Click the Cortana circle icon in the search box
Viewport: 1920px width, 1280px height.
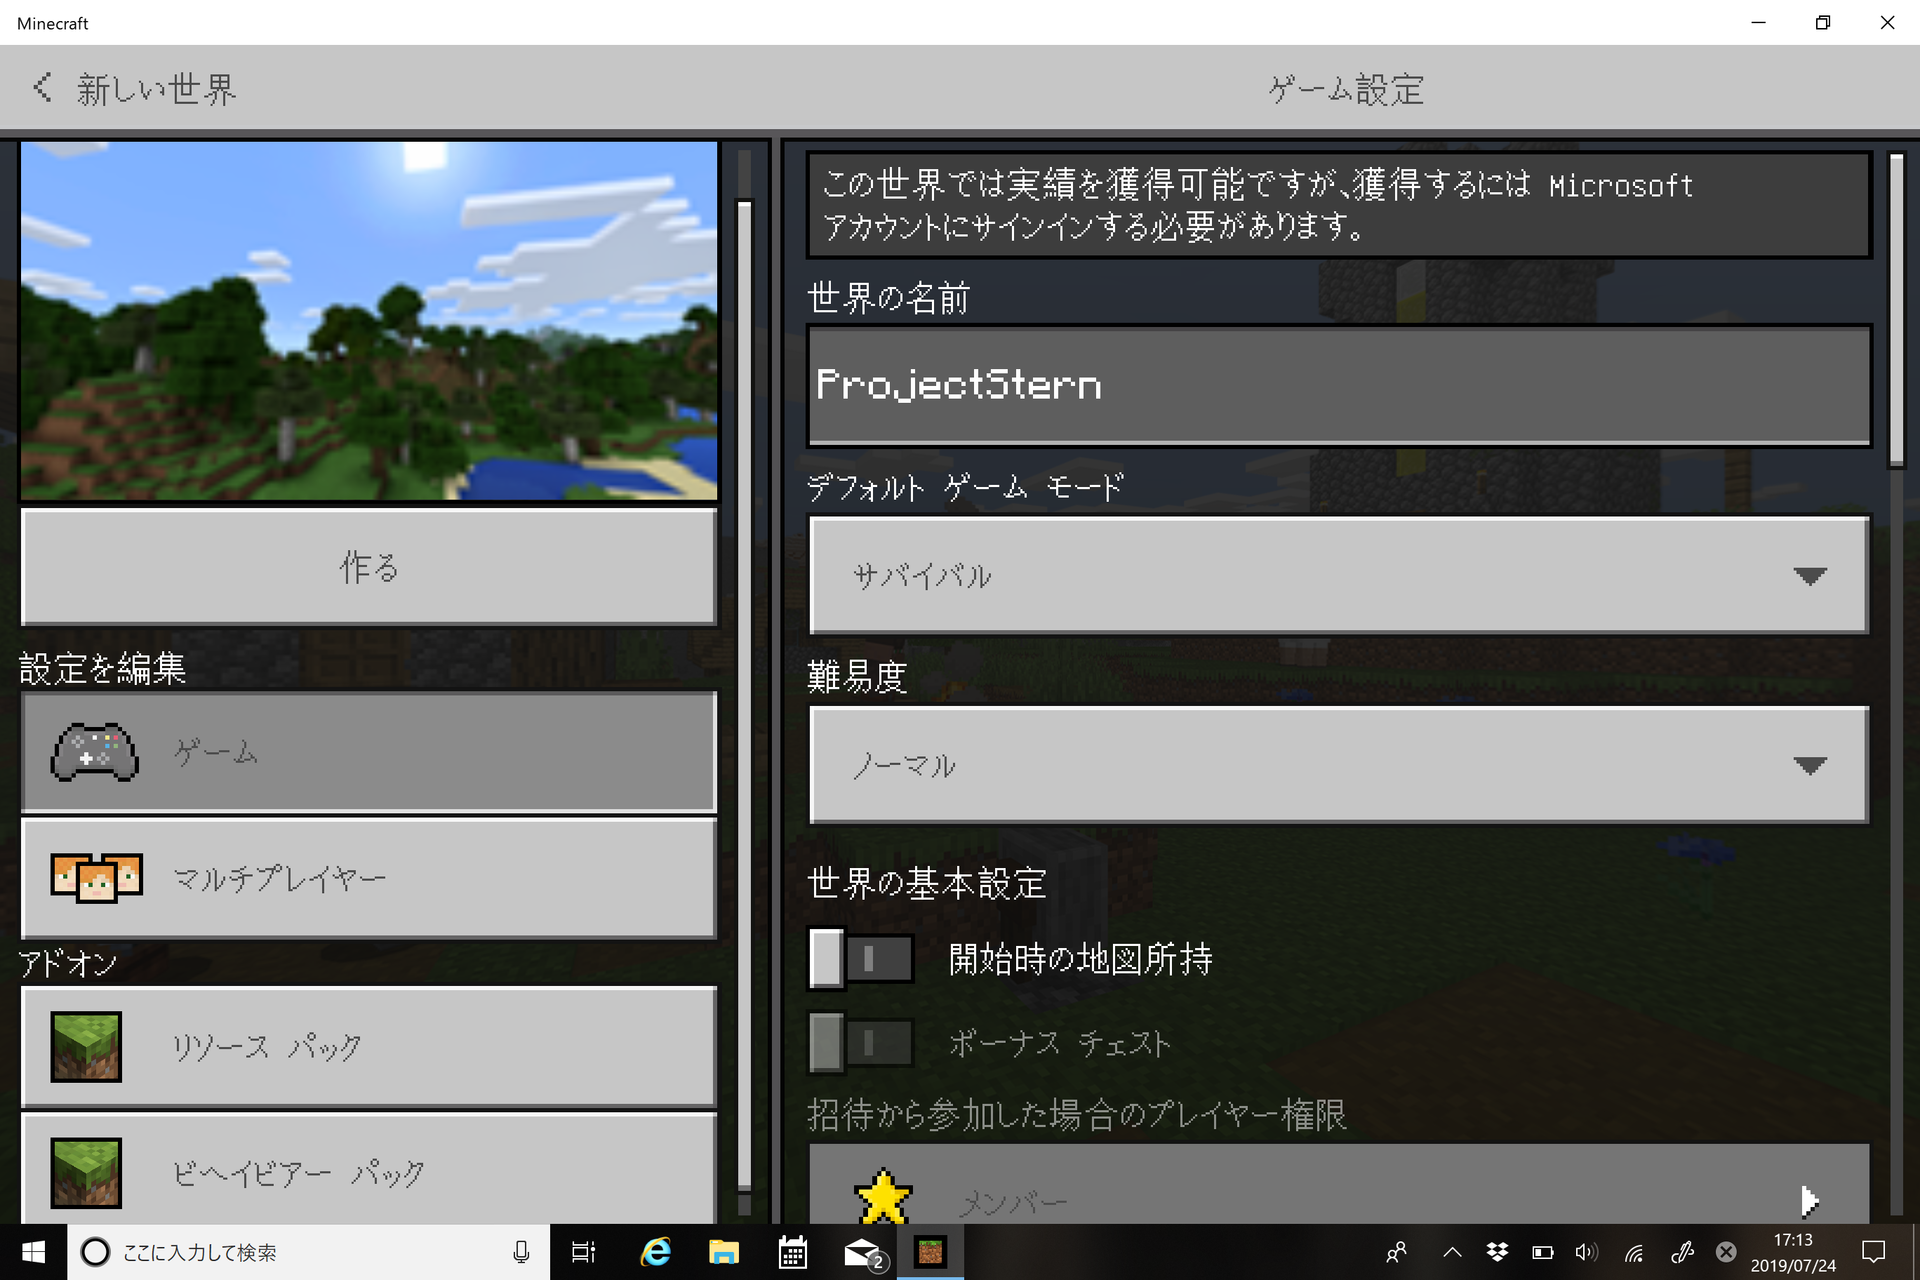tap(95, 1252)
